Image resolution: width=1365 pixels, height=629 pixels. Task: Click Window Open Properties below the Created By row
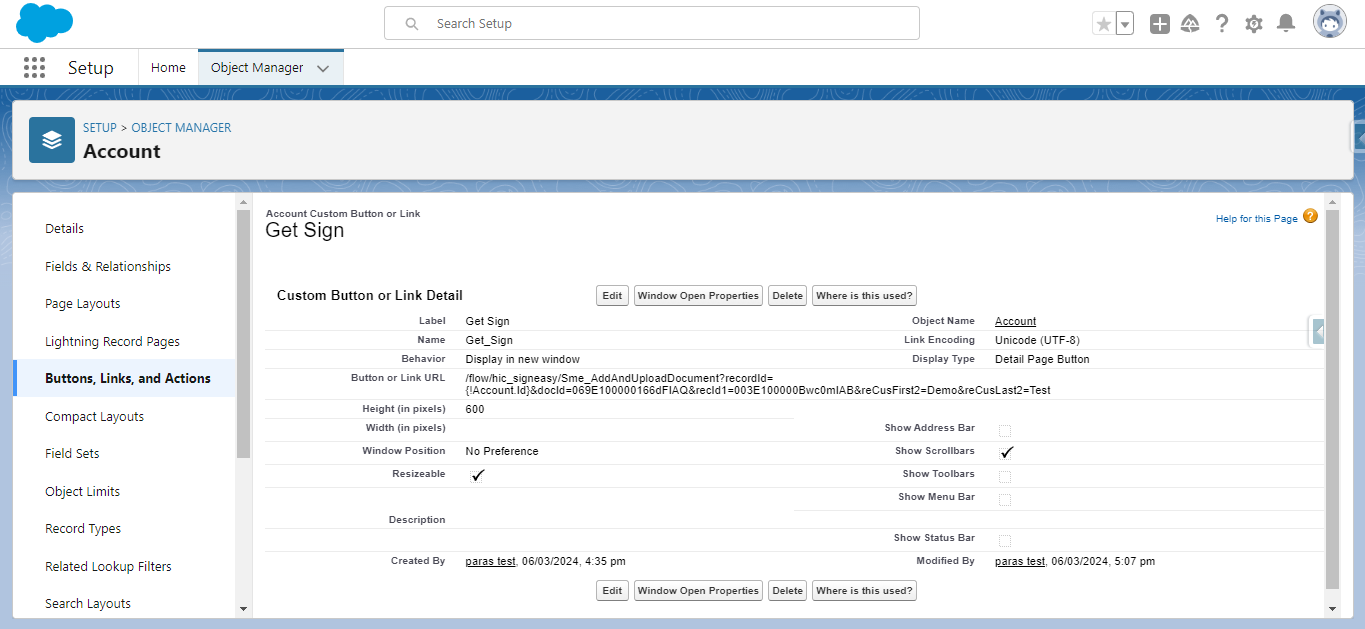tap(699, 591)
